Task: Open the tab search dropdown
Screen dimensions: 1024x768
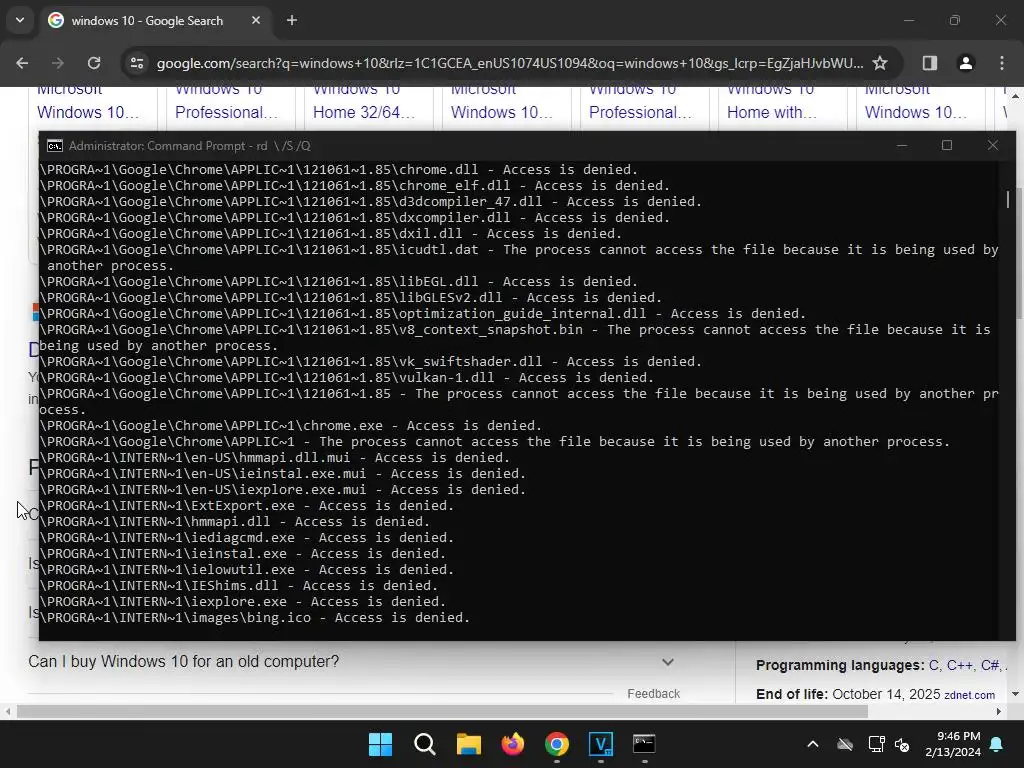Action: coord(20,20)
